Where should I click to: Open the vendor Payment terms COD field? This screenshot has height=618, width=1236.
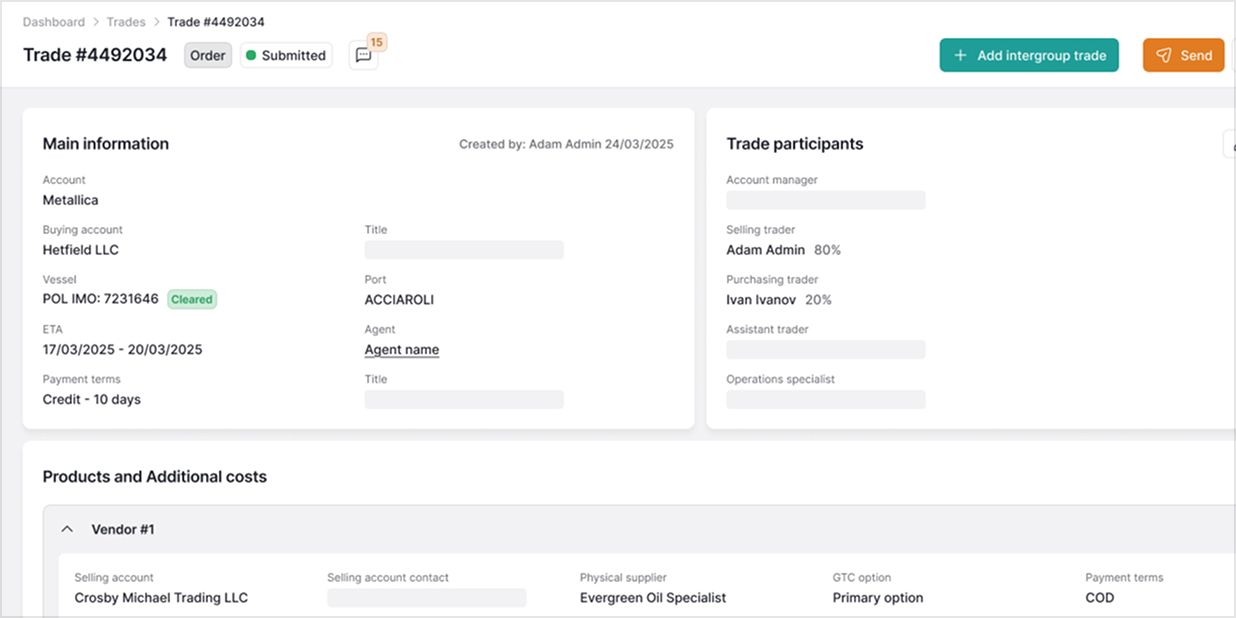1099,598
